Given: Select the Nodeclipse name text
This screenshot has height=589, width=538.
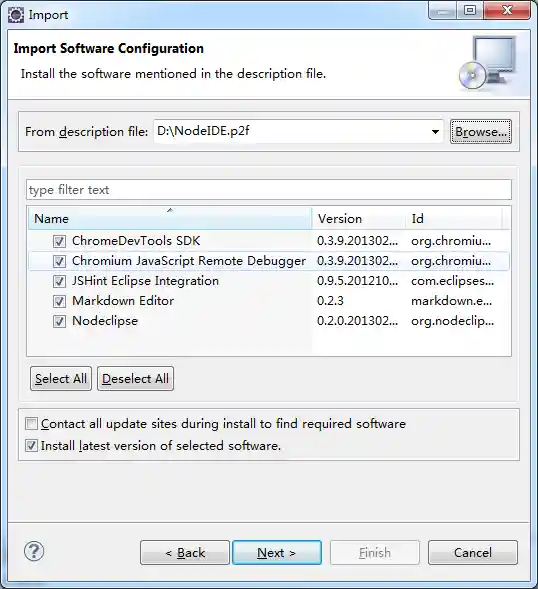Looking at the screenshot, I should click(x=105, y=321).
